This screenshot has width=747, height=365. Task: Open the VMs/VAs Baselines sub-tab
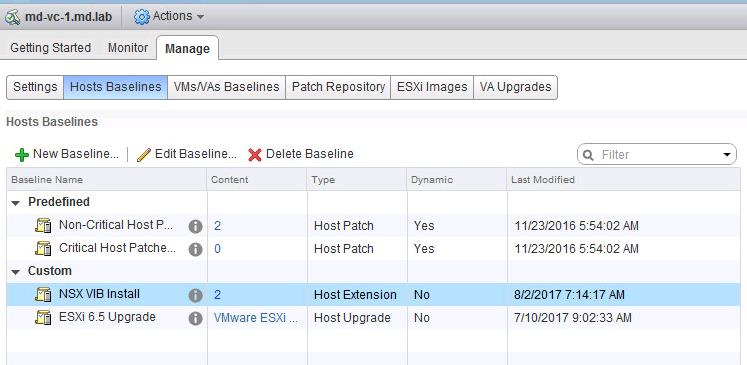click(x=226, y=87)
